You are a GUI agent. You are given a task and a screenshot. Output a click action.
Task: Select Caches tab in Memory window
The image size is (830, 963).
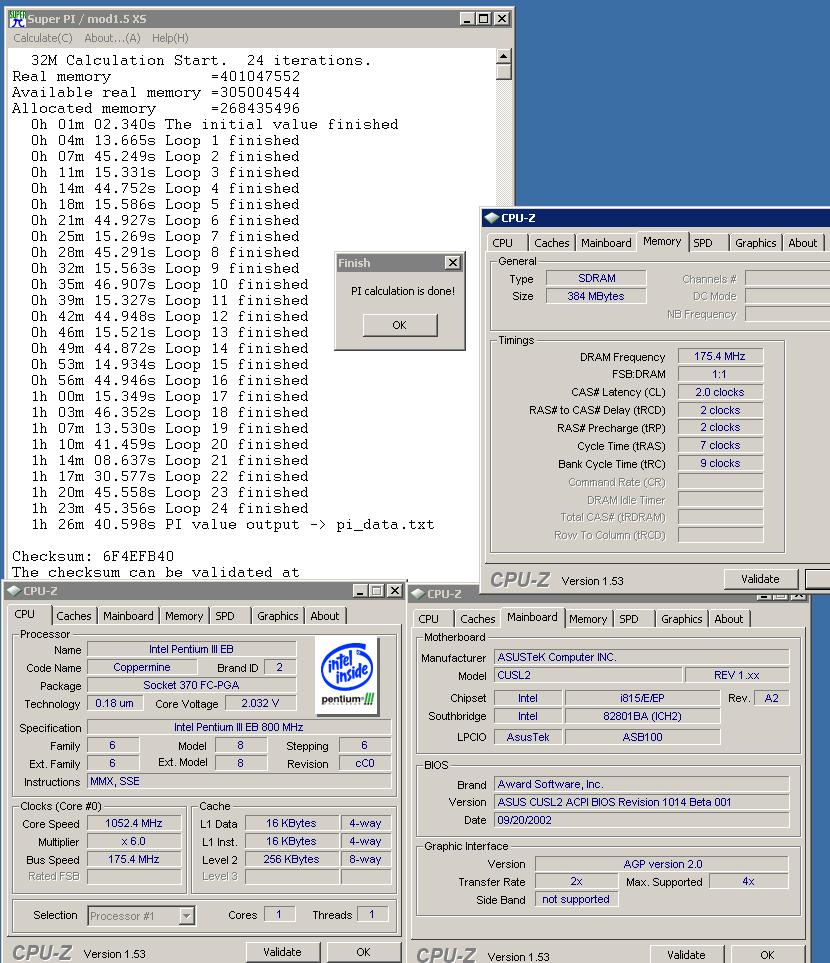click(552, 243)
